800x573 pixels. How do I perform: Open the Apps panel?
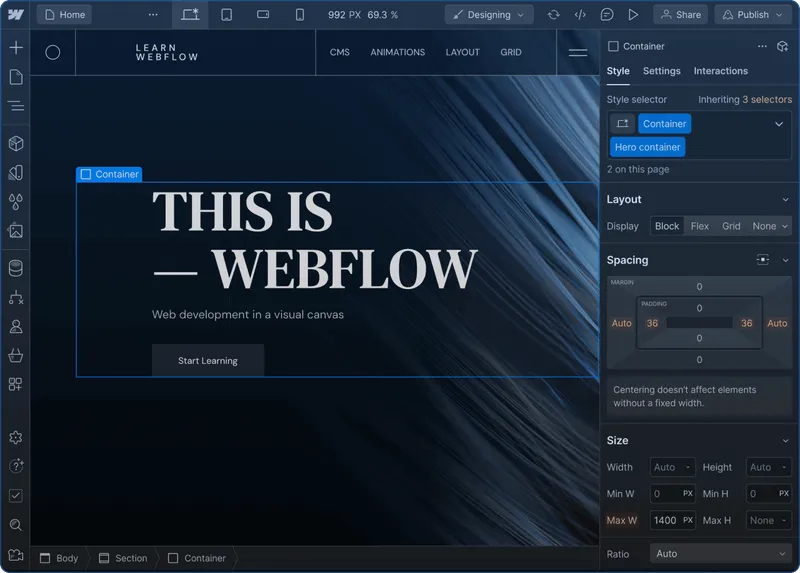point(16,384)
